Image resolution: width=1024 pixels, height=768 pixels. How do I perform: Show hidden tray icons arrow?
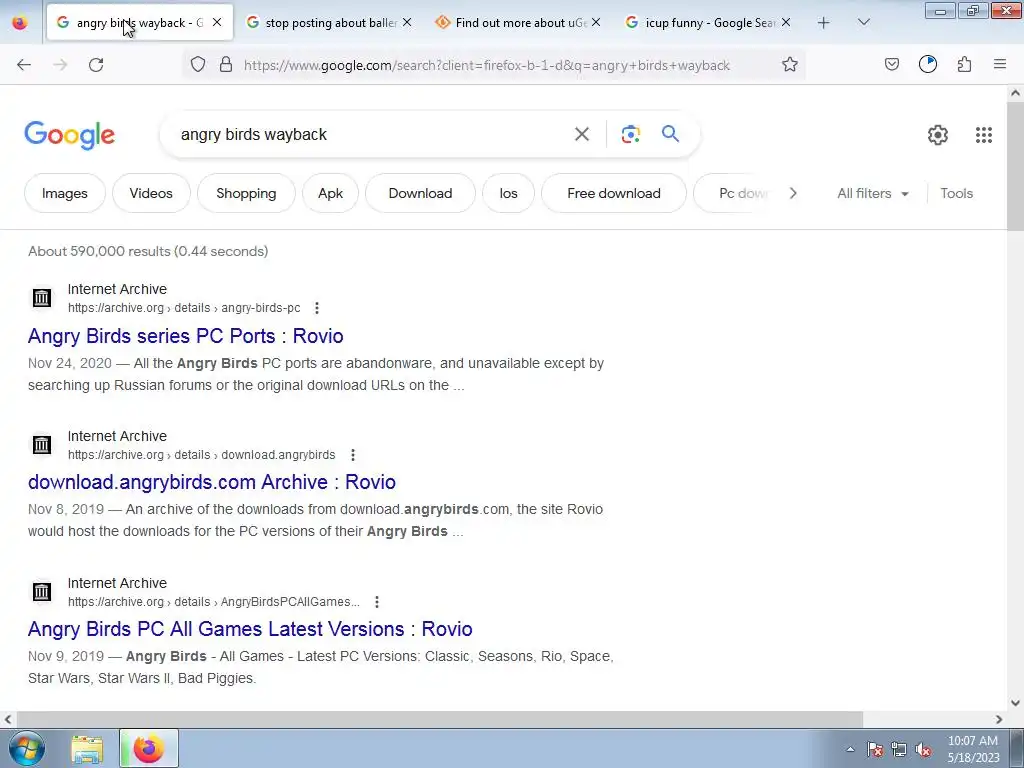(x=850, y=749)
